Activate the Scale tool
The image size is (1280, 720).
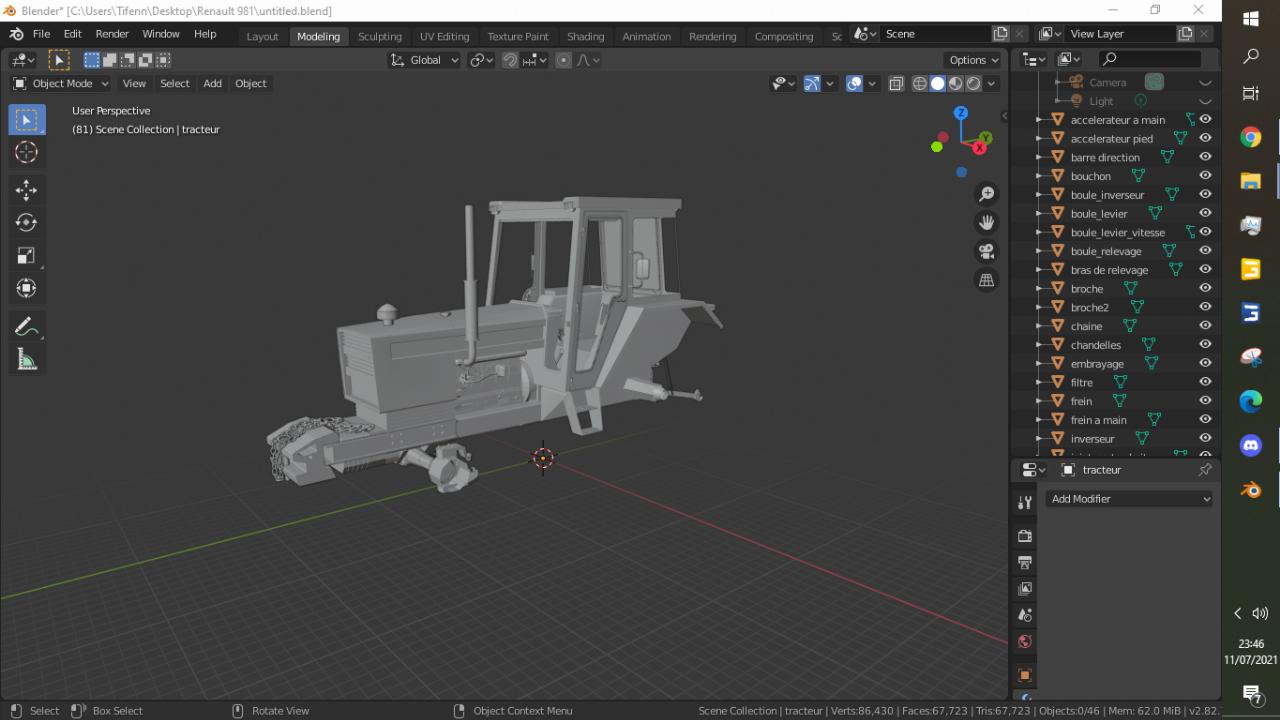click(x=27, y=255)
